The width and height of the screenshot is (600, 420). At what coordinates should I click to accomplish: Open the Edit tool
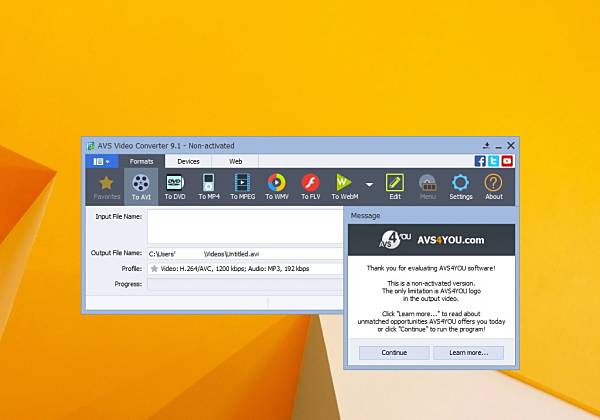click(x=395, y=187)
